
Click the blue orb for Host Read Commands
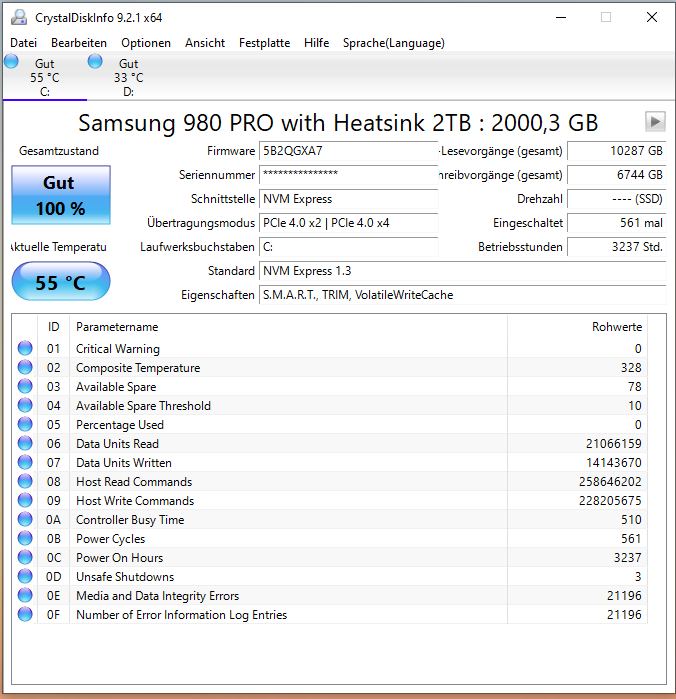(25, 481)
